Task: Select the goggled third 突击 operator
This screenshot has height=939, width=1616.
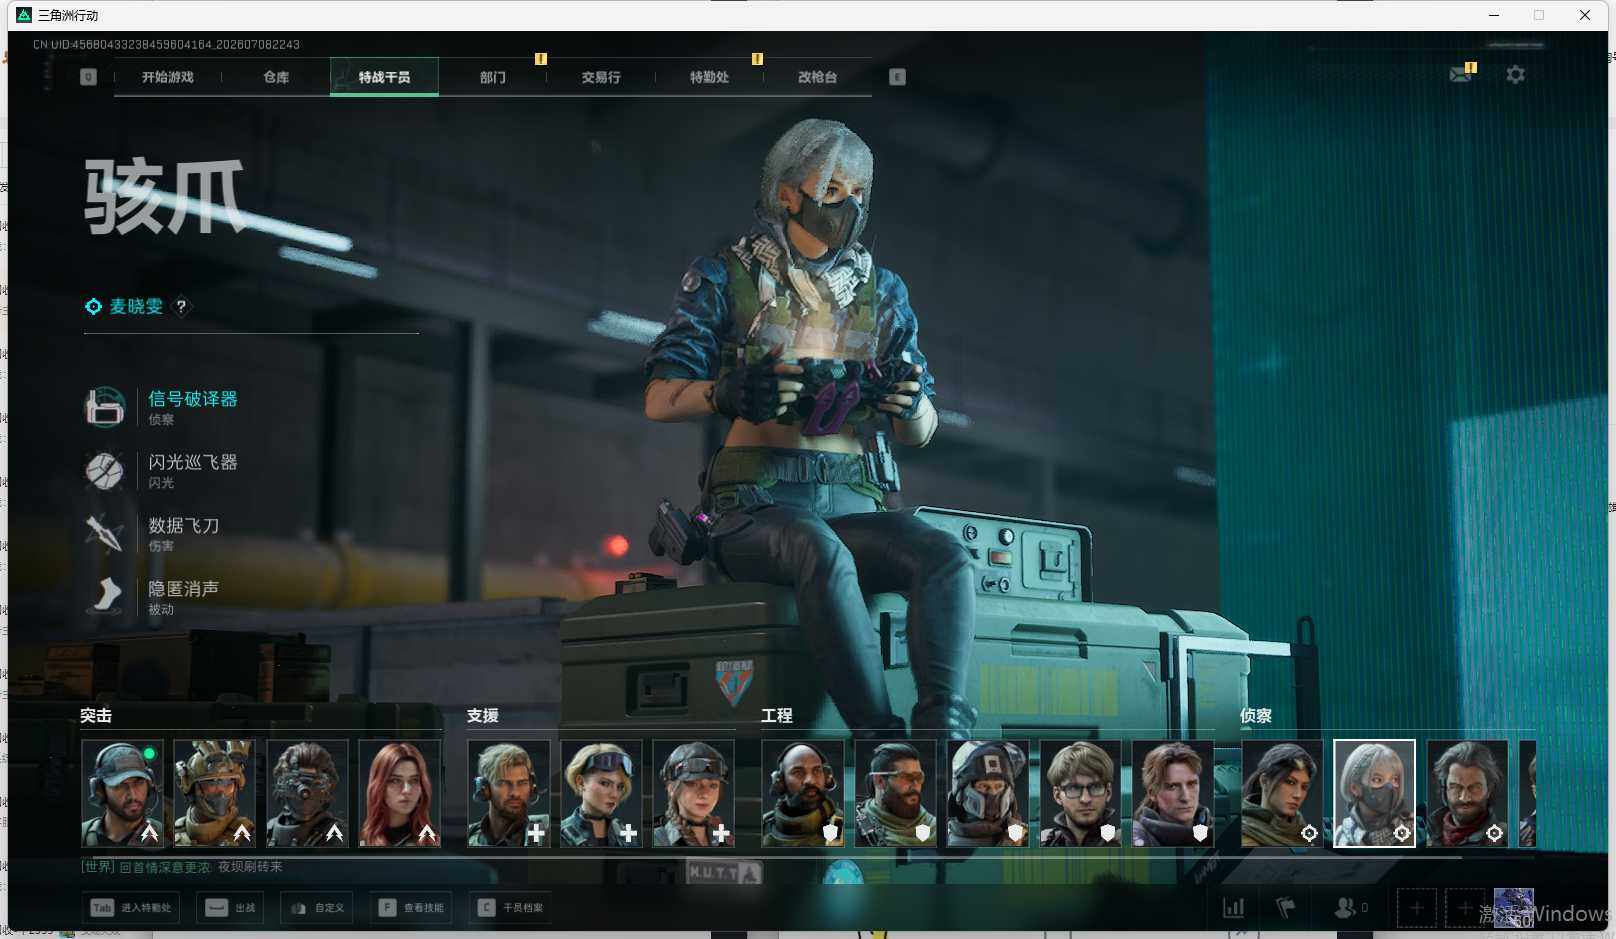Action: [307, 793]
